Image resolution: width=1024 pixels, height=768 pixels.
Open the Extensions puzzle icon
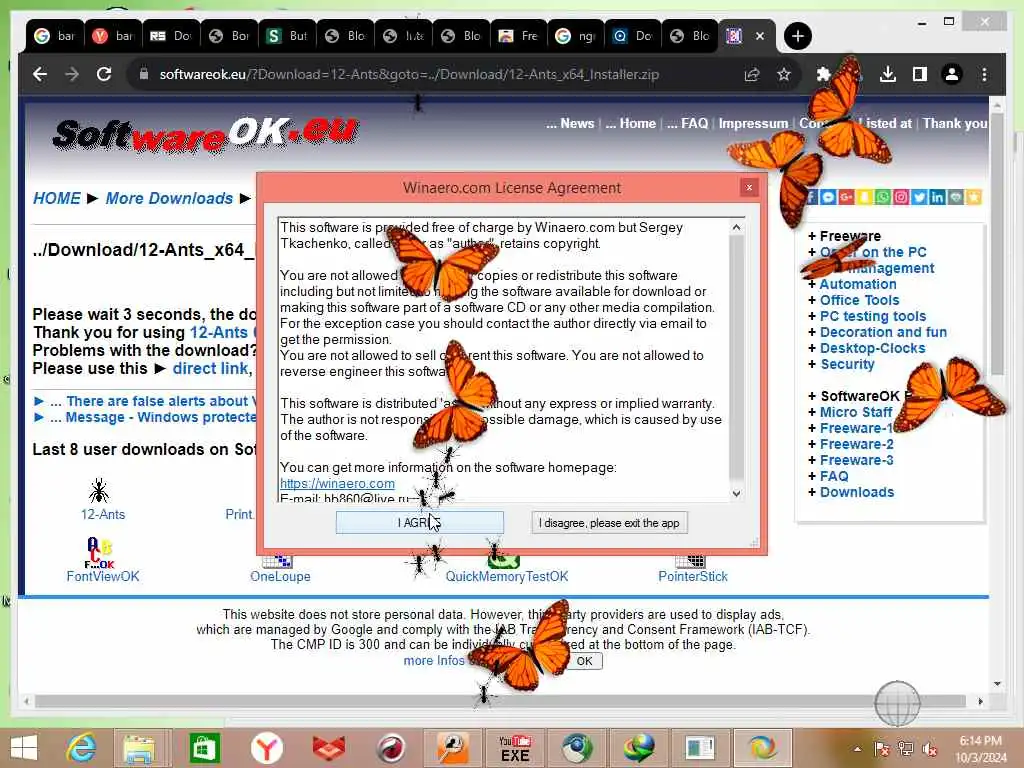tap(824, 74)
